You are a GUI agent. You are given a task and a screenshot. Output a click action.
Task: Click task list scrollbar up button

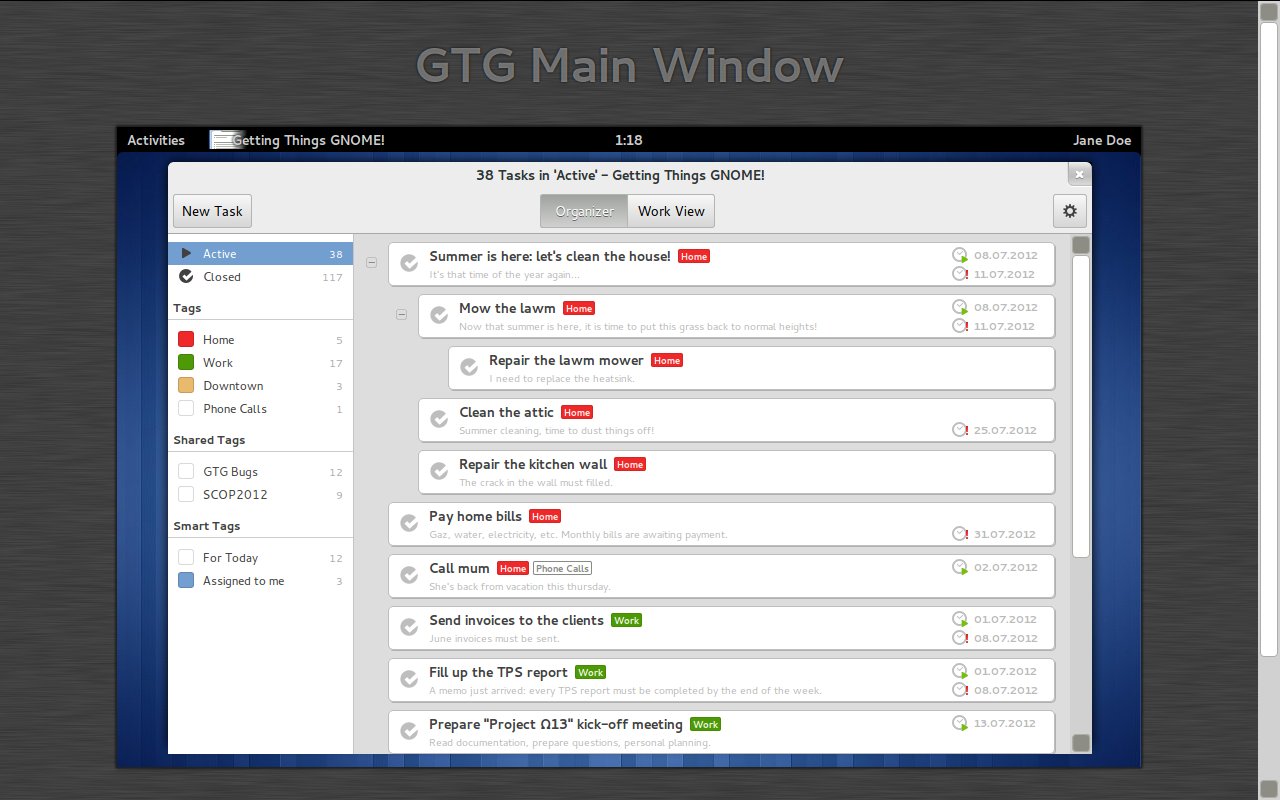click(x=1081, y=245)
